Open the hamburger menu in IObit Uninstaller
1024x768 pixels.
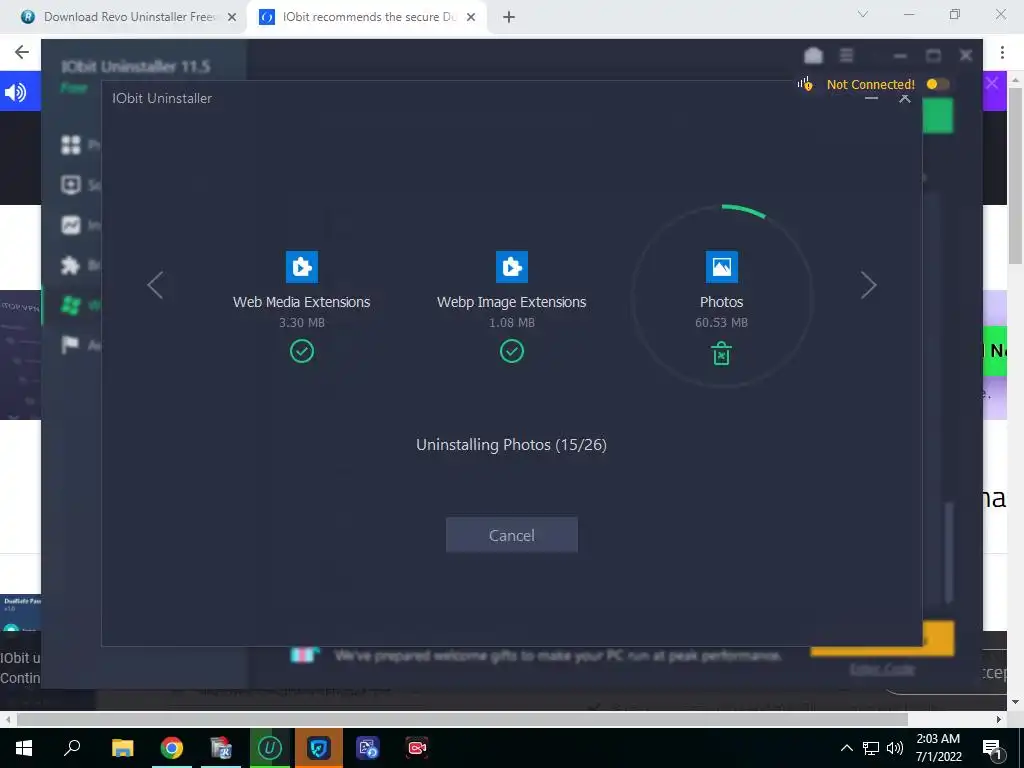[846, 56]
